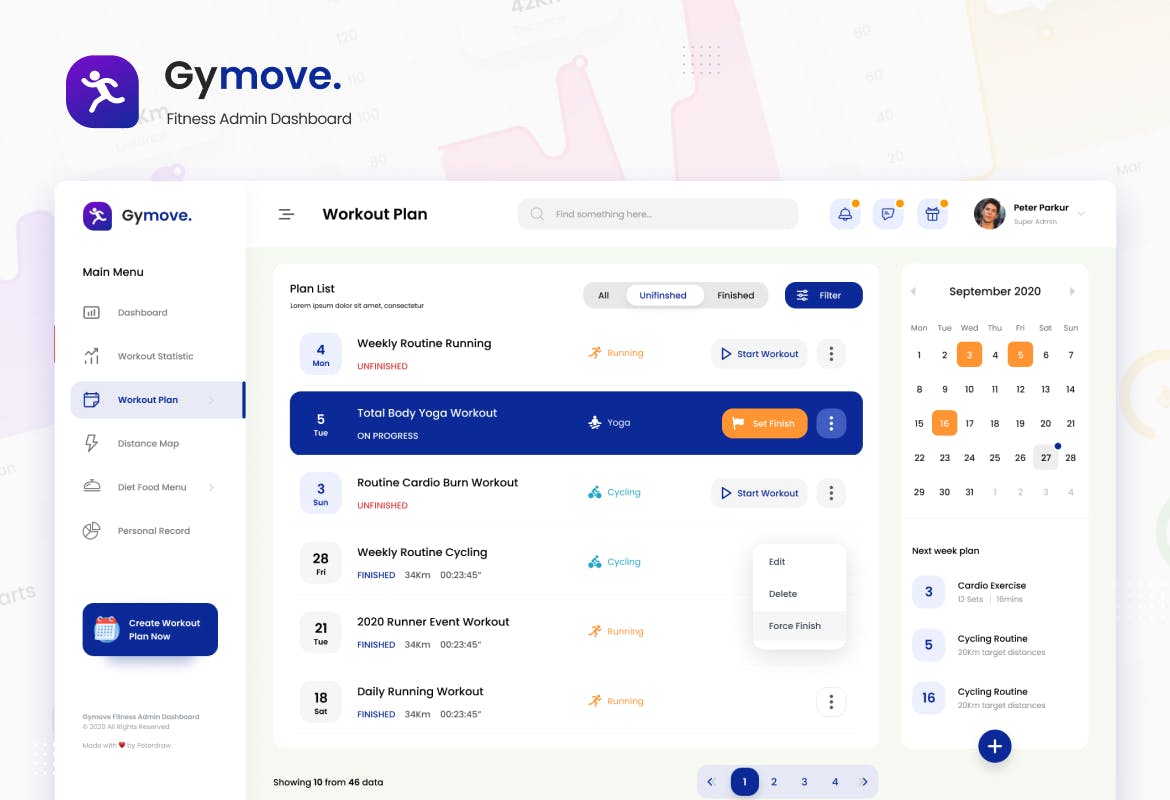
Task: Open the chat messages icon
Action: coord(888,214)
